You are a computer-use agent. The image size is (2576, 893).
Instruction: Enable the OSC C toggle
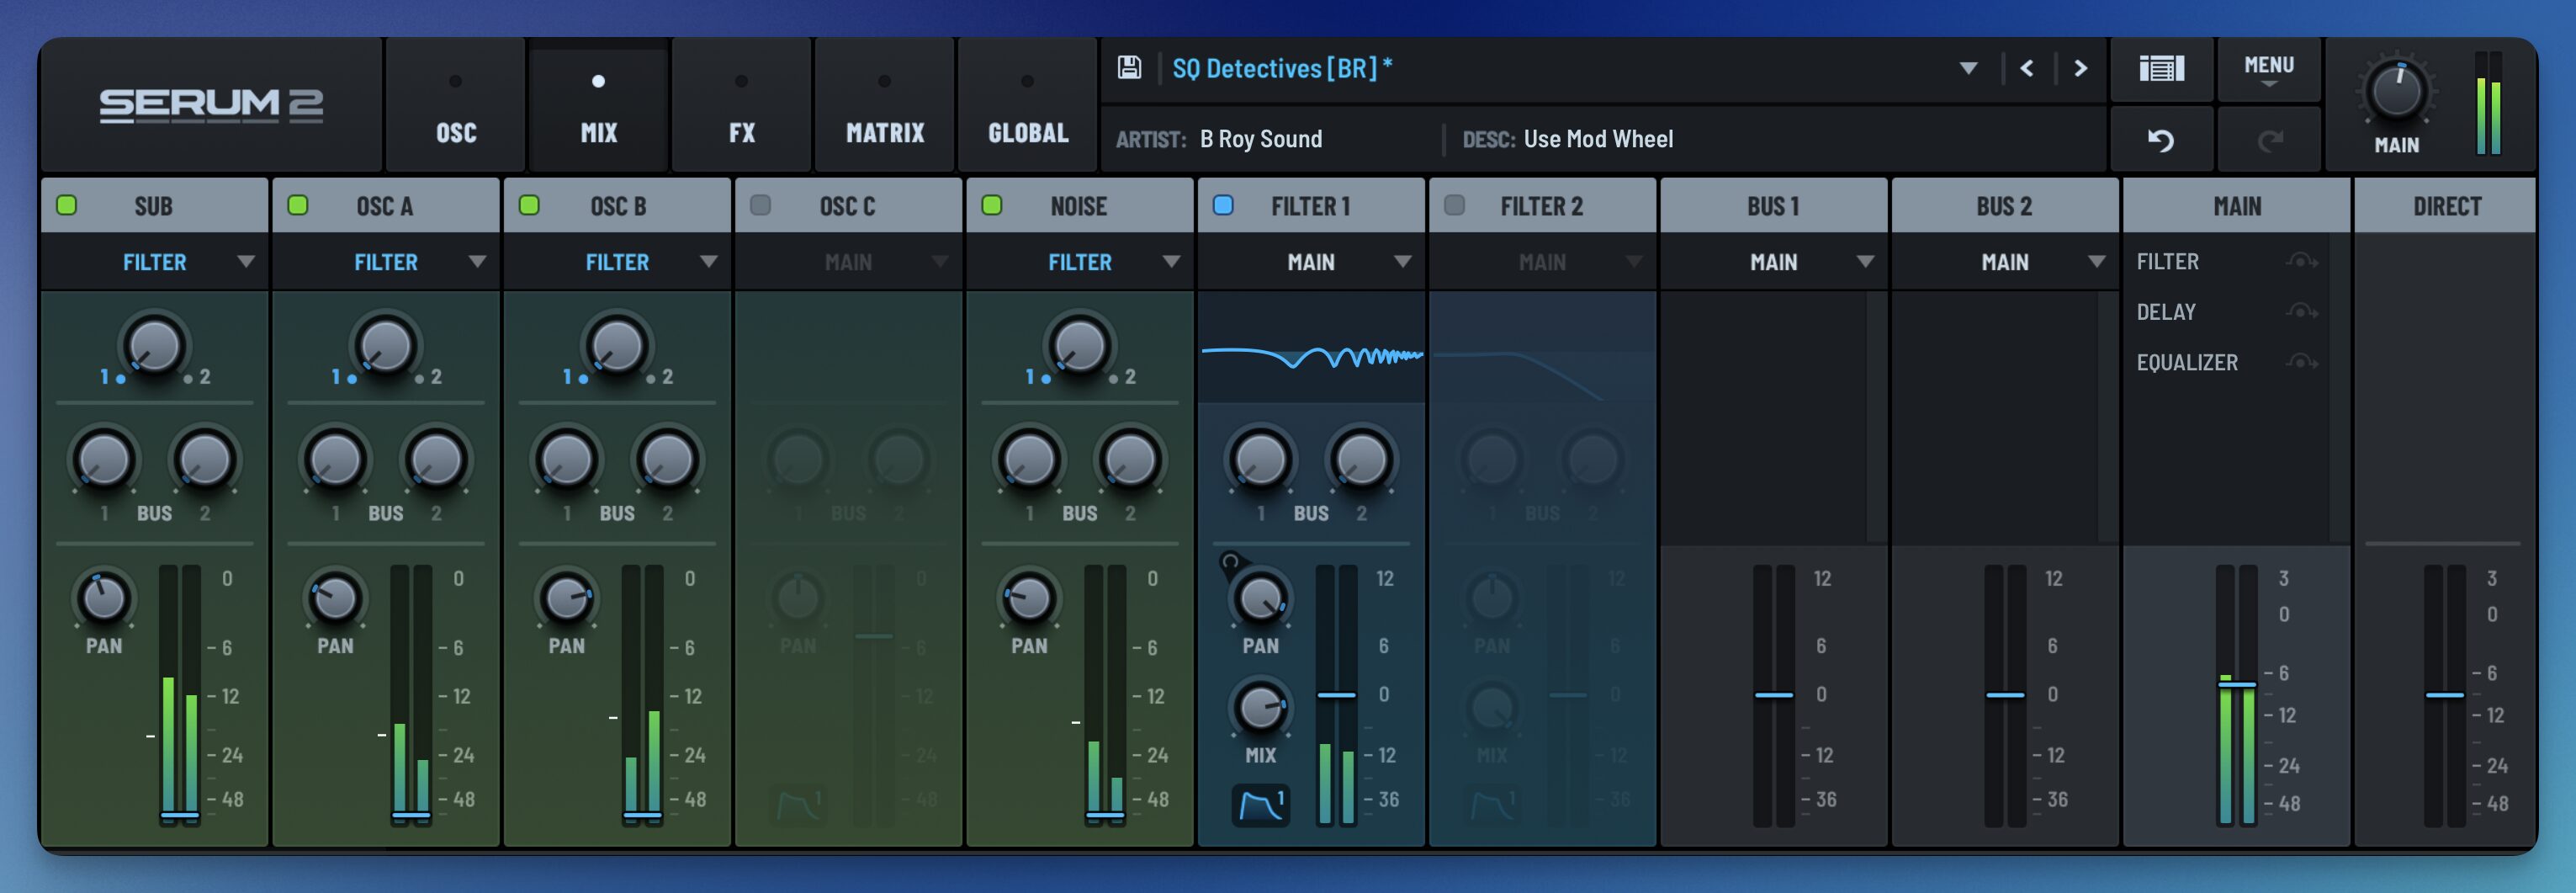[x=761, y=205]
